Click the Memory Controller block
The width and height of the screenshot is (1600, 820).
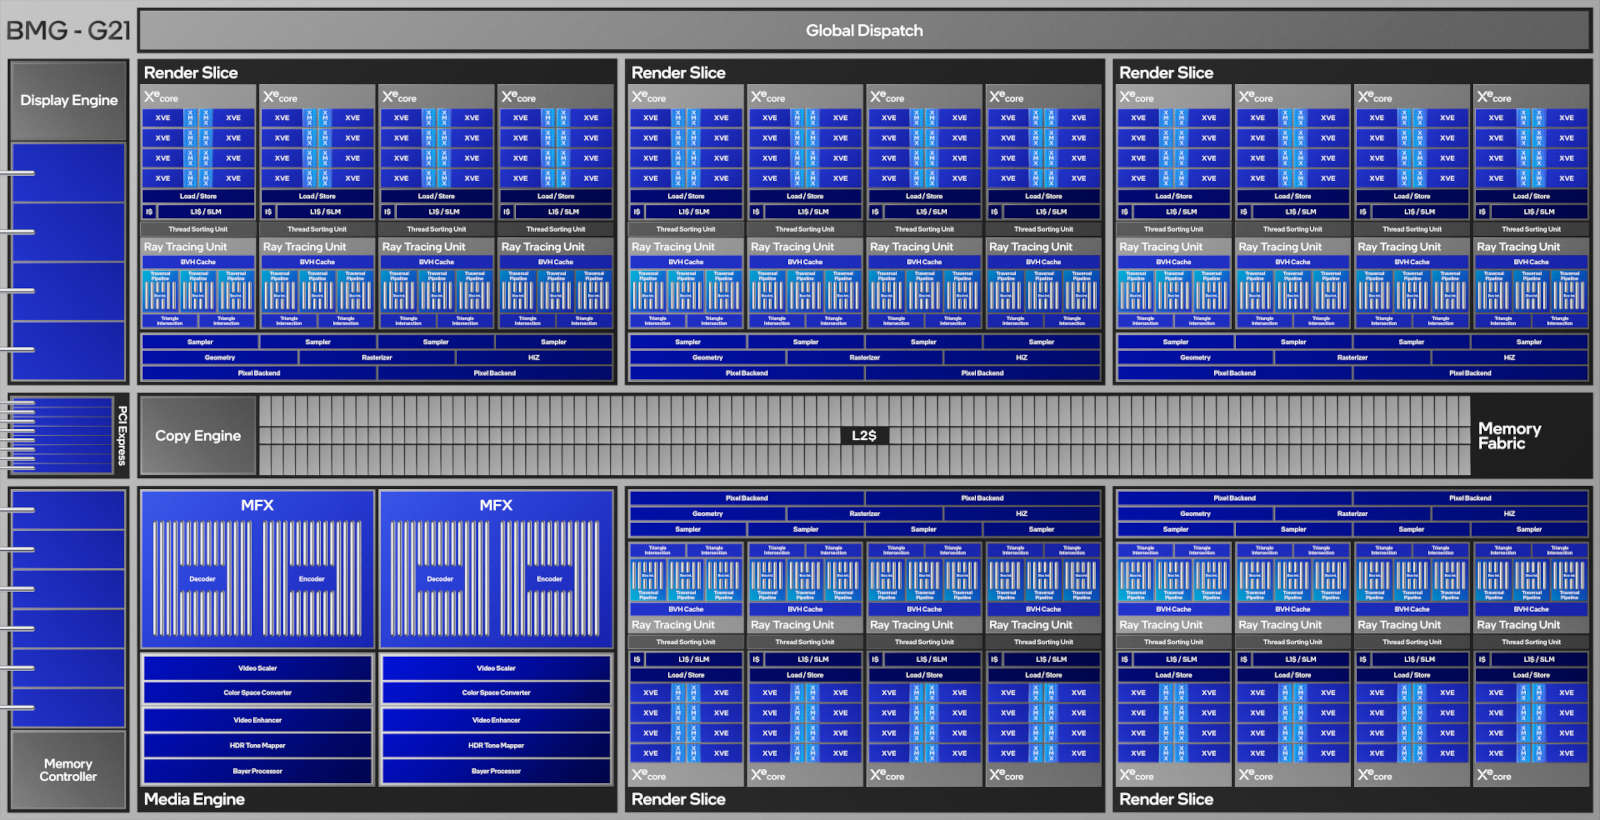click(68, 770)
